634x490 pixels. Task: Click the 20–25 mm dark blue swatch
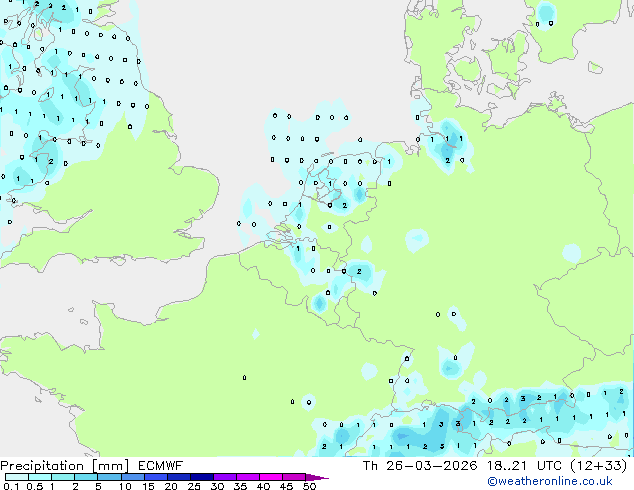[x=178, y=477]
